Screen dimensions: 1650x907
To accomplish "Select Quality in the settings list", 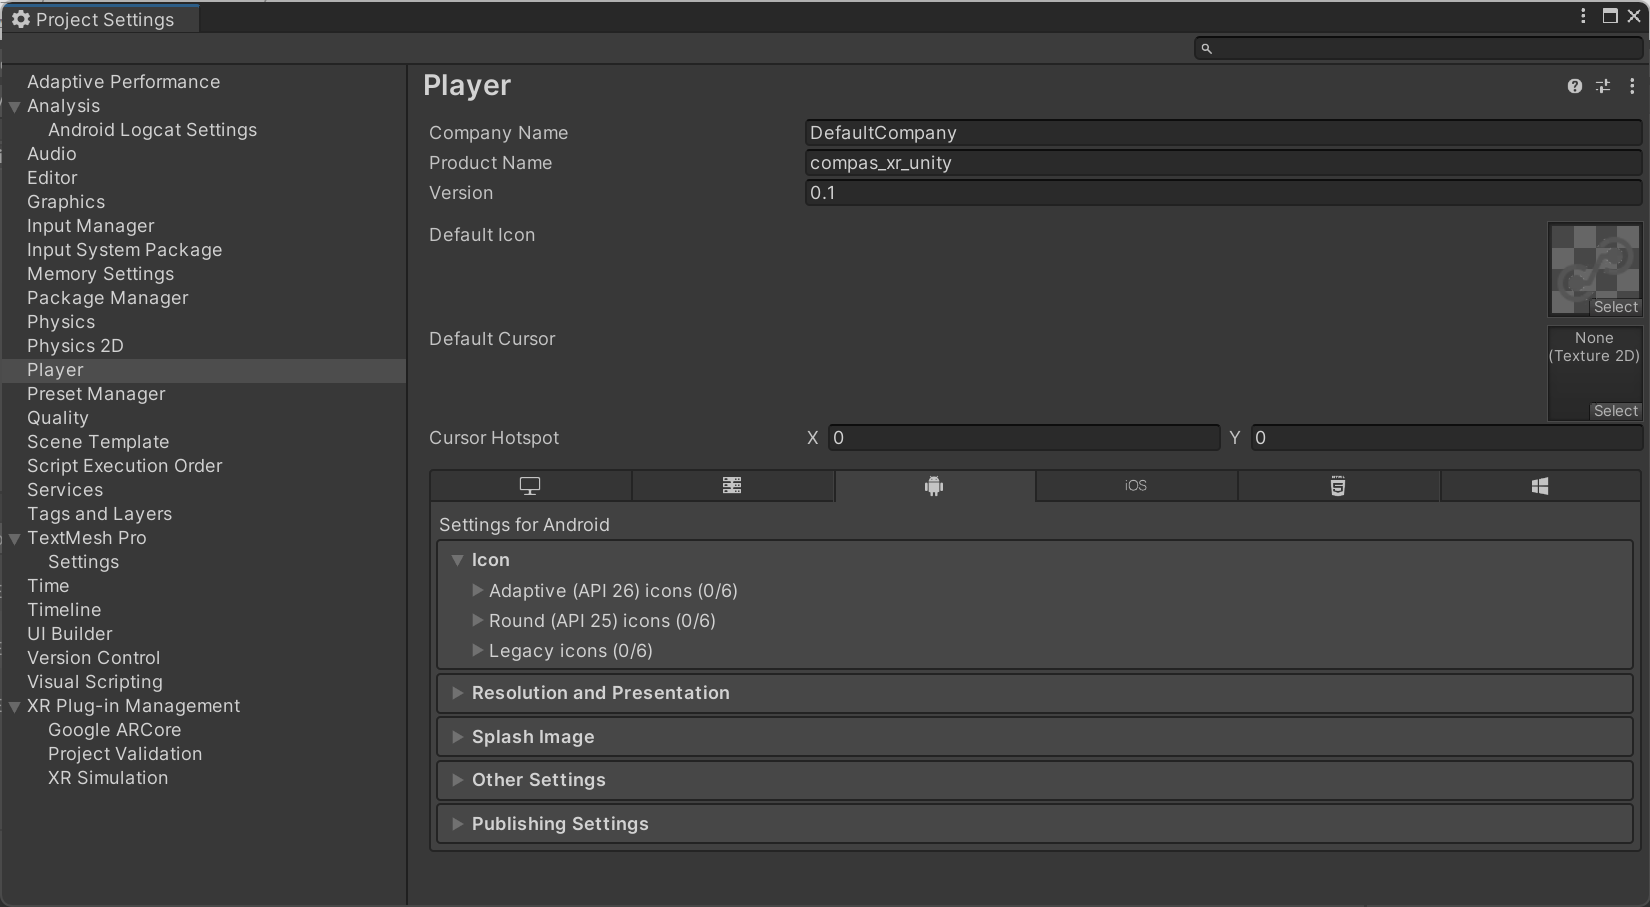I will click(58, 418).
